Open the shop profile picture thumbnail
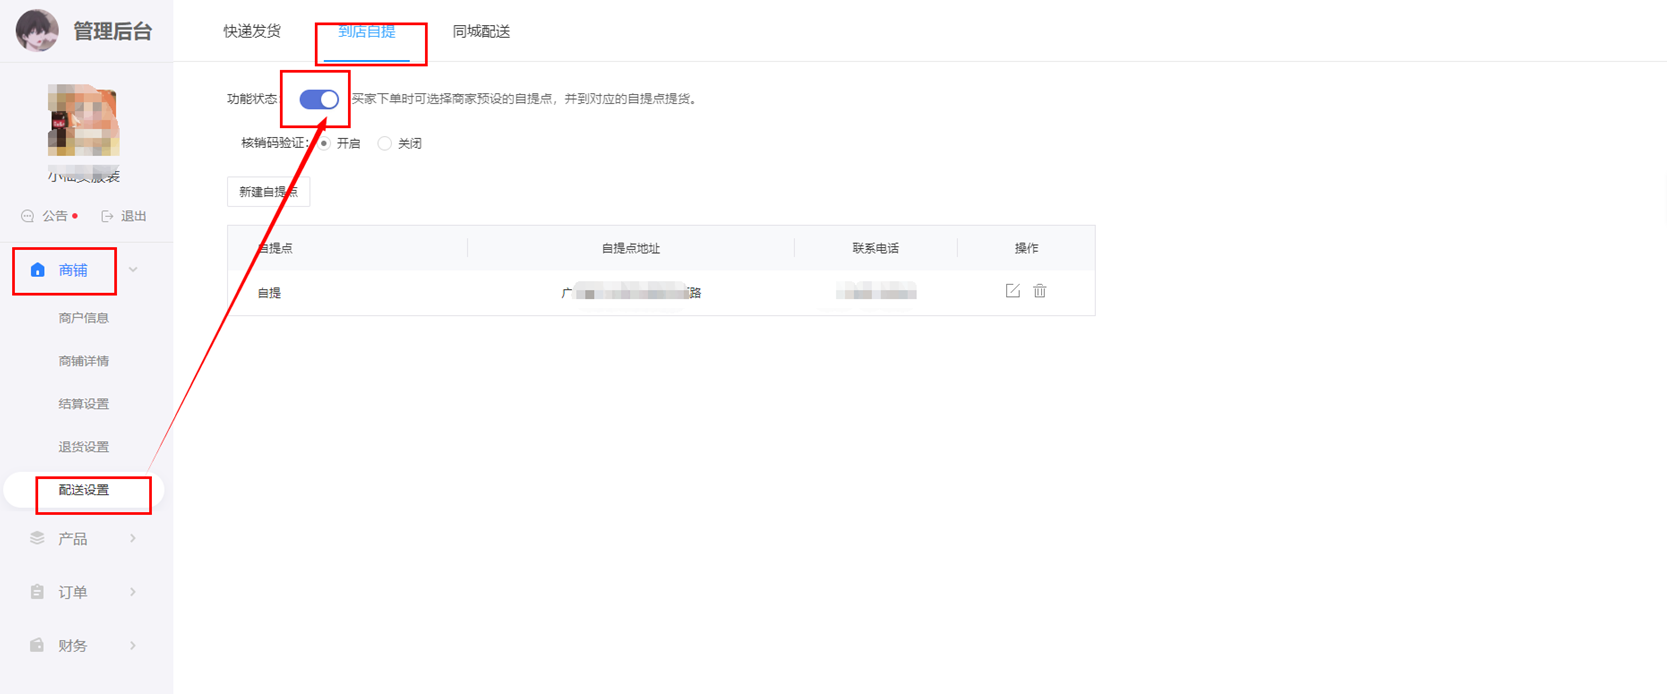 coord(83,121)
